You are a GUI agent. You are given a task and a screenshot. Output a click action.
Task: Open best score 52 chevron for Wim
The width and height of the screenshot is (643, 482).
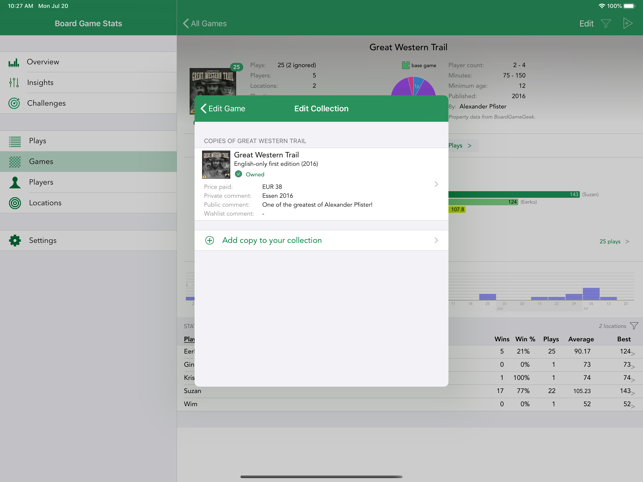633,406
